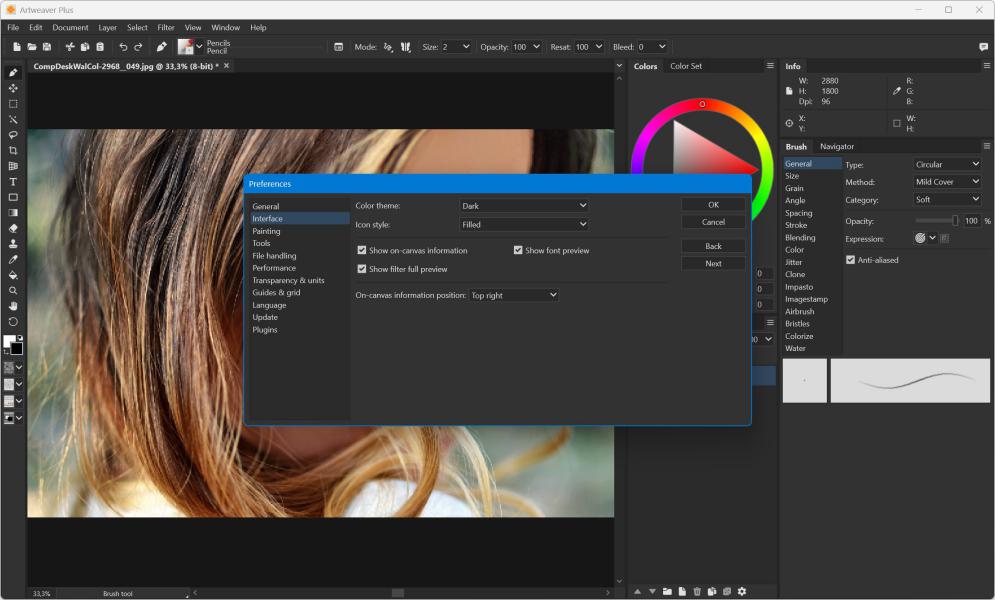Screen dimensions: 995x600
Task: Open the Color theme dropdown
Action: (523, 206)
